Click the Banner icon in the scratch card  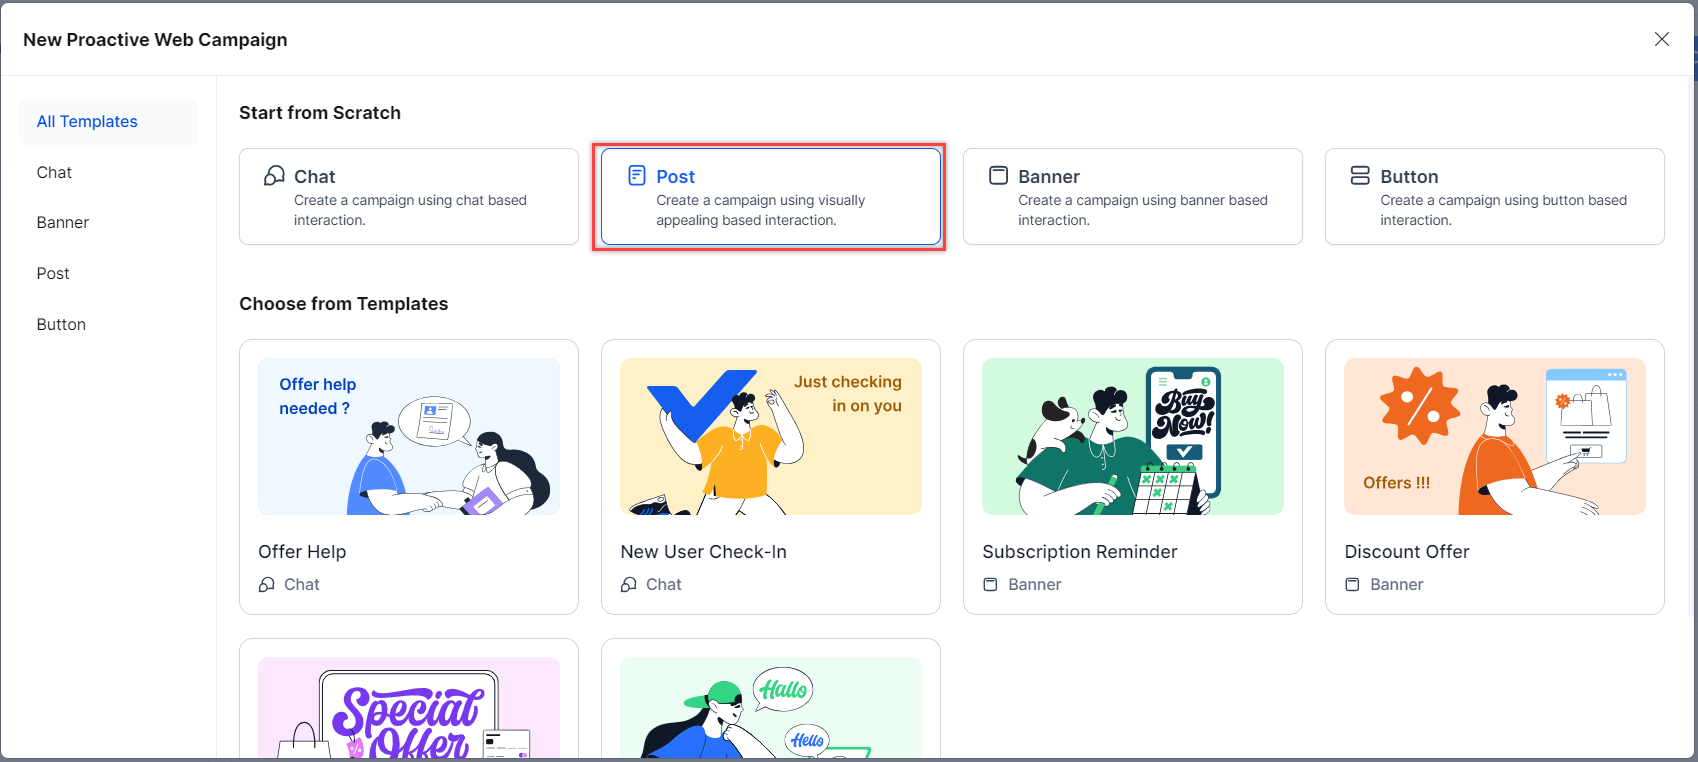998,176
